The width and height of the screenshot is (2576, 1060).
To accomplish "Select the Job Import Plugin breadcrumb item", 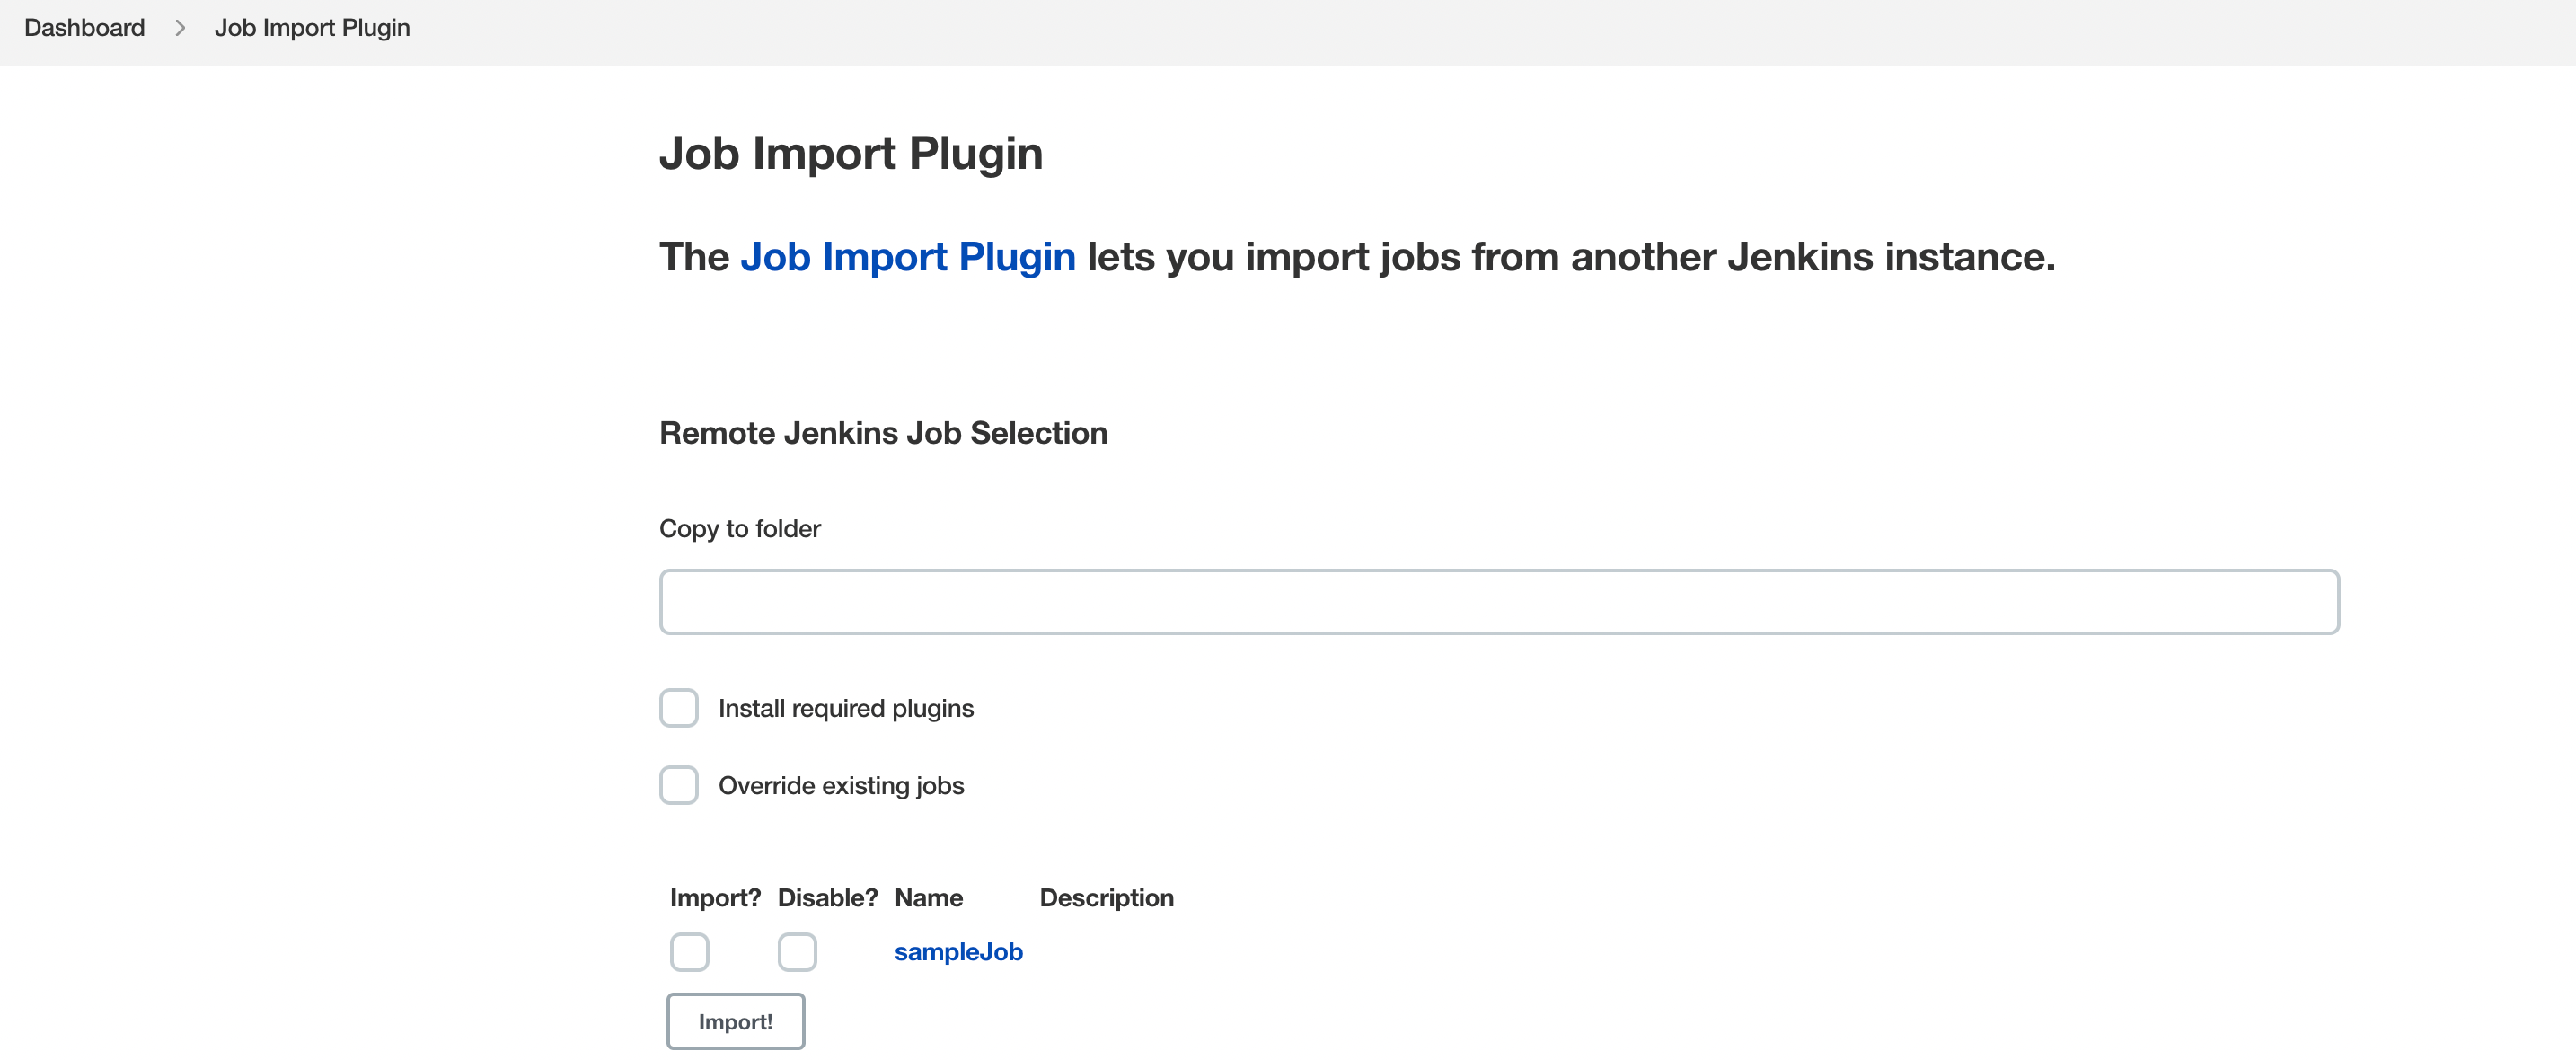I will (311, 27).
